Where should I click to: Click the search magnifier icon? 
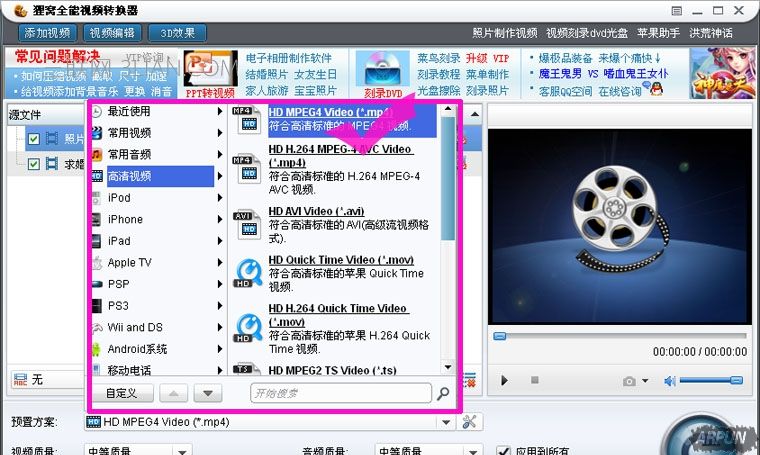(x=443, y=393)
